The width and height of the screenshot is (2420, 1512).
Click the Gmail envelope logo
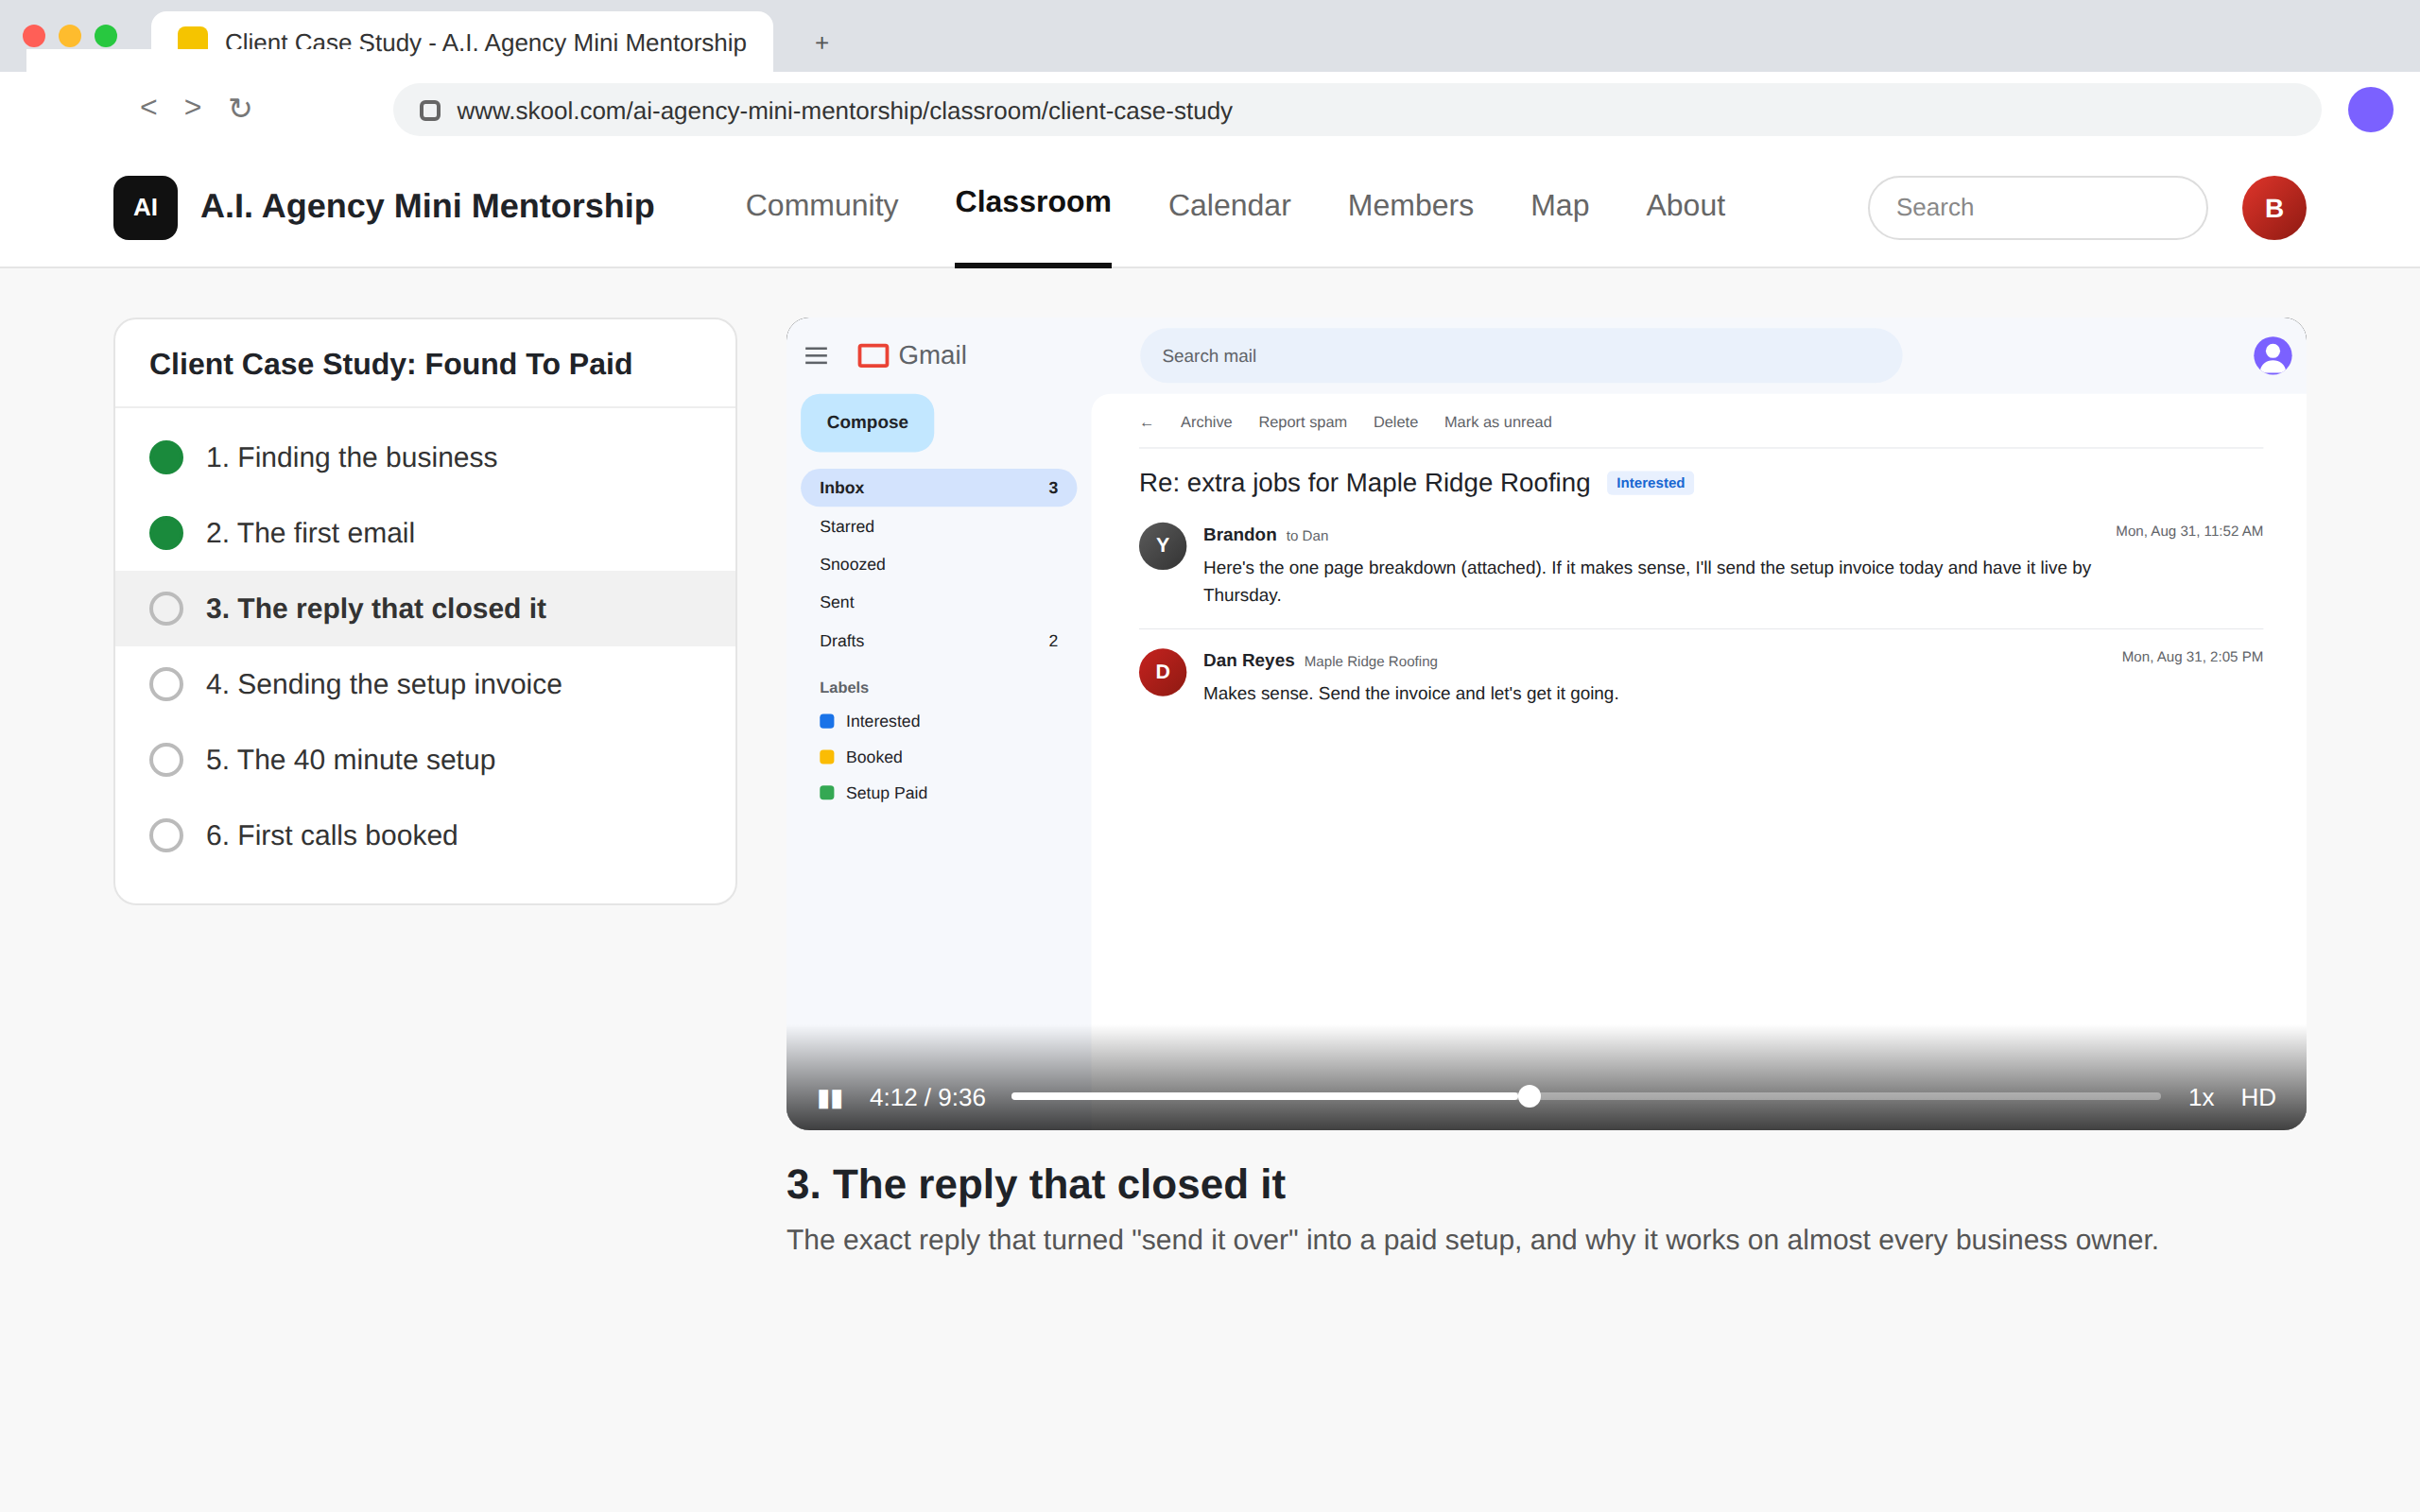coord(873,355)
